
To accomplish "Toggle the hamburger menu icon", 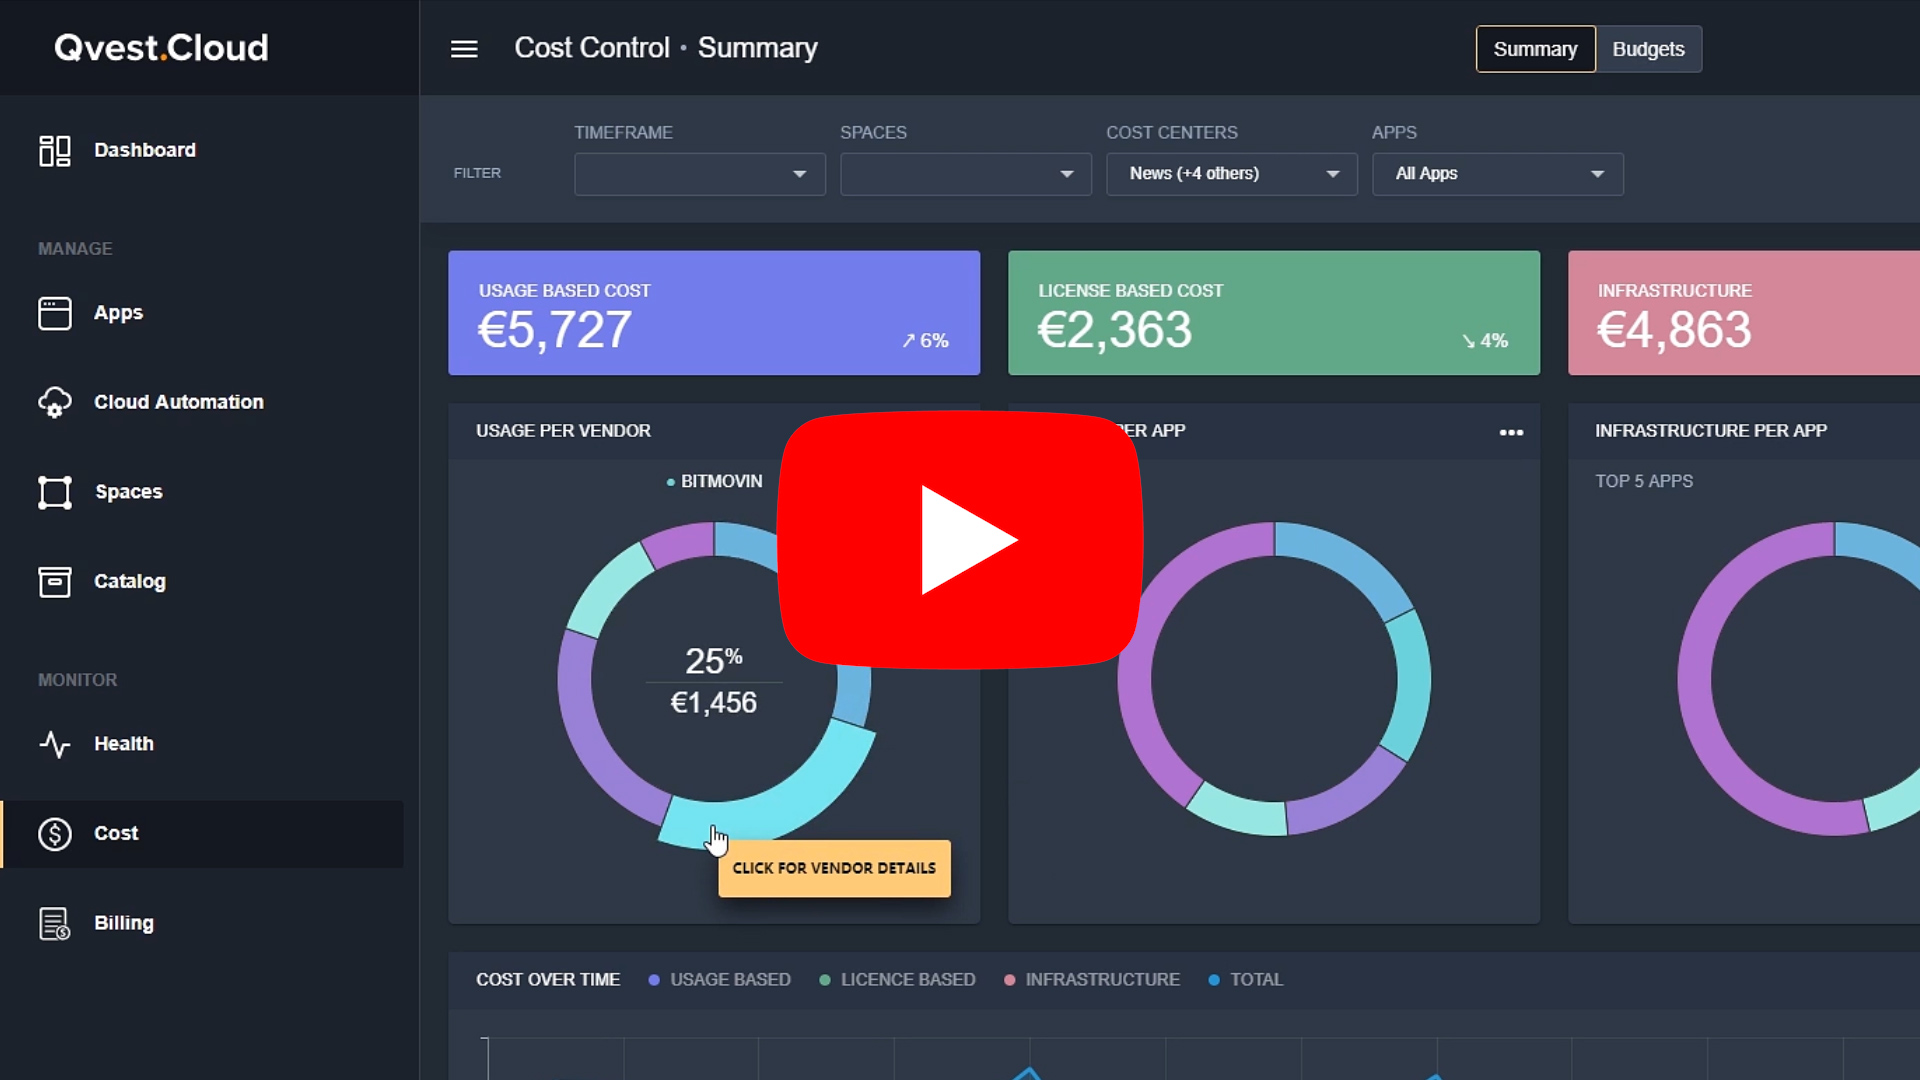I will tap(464, 49).
